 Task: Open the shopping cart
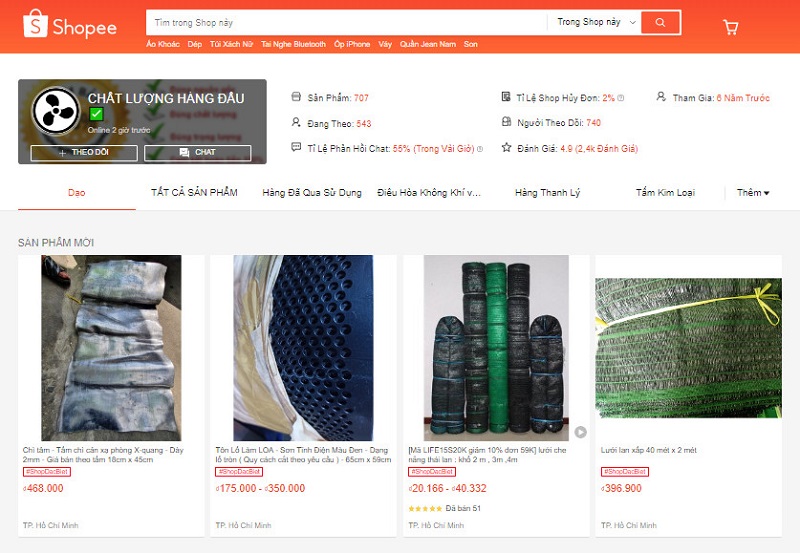(731, 27)
